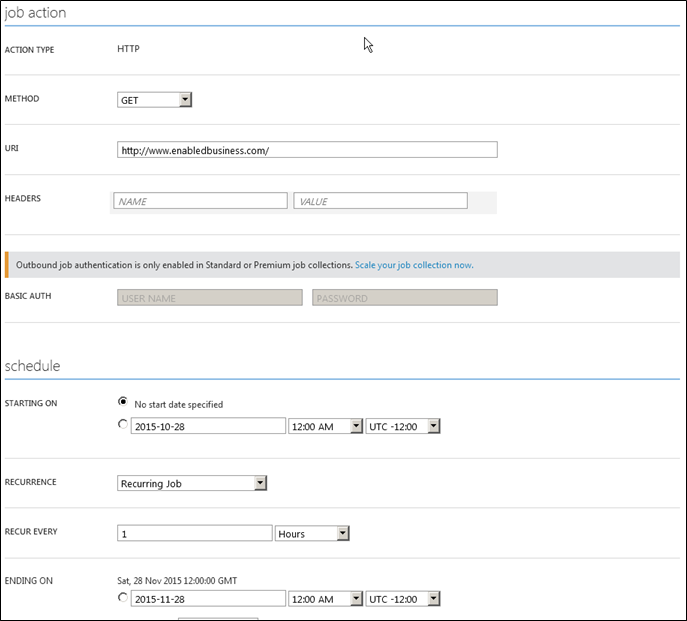This screenshot has height=621, width=687.
Task: Click the Recurring Job dropdown arrow
Action: coord(260,483)
